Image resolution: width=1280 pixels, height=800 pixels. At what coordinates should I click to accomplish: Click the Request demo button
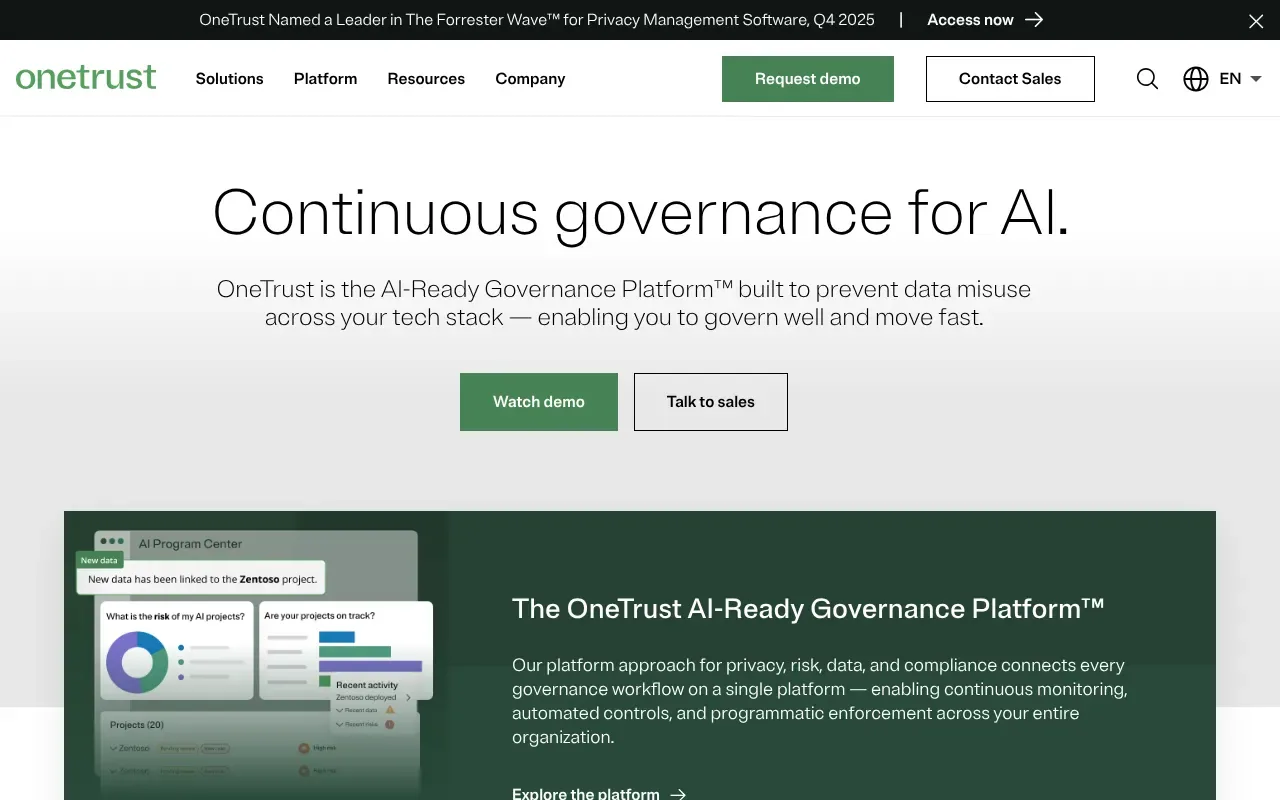point(807,79)
